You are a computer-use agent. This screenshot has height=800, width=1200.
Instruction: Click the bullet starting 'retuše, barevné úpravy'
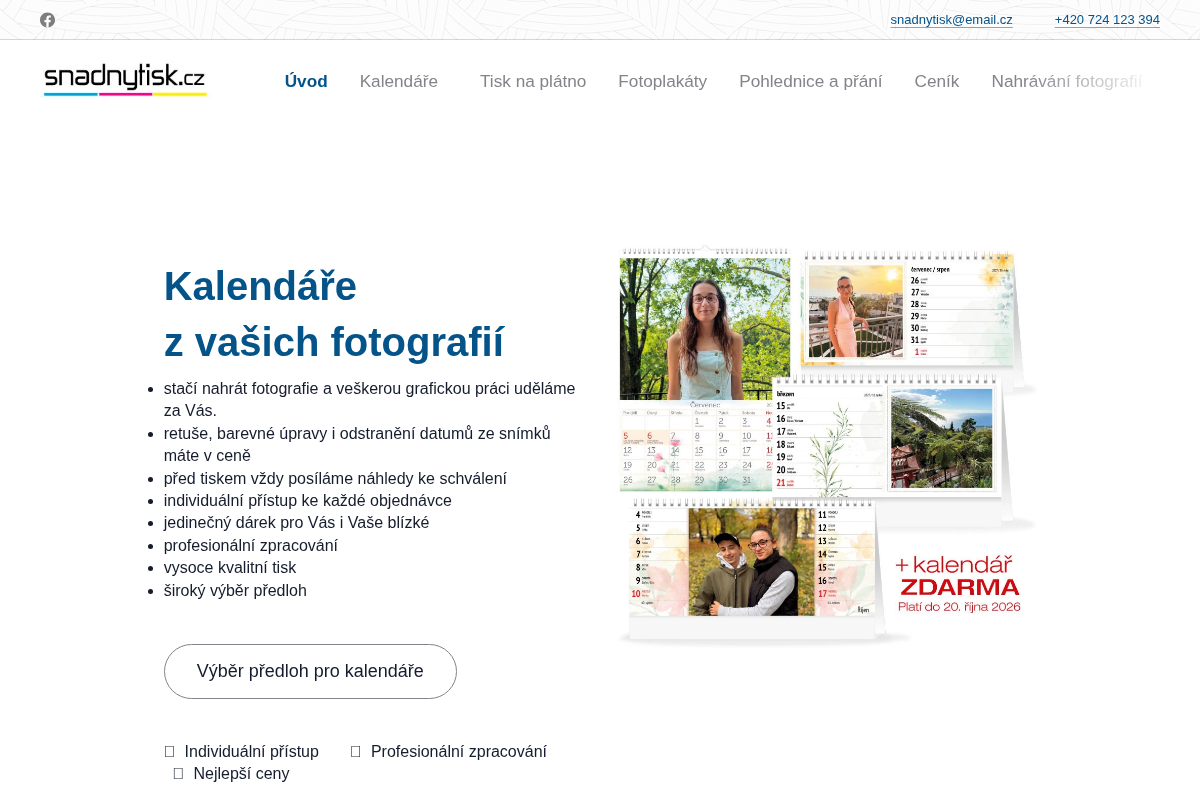(x=358, y=444)
